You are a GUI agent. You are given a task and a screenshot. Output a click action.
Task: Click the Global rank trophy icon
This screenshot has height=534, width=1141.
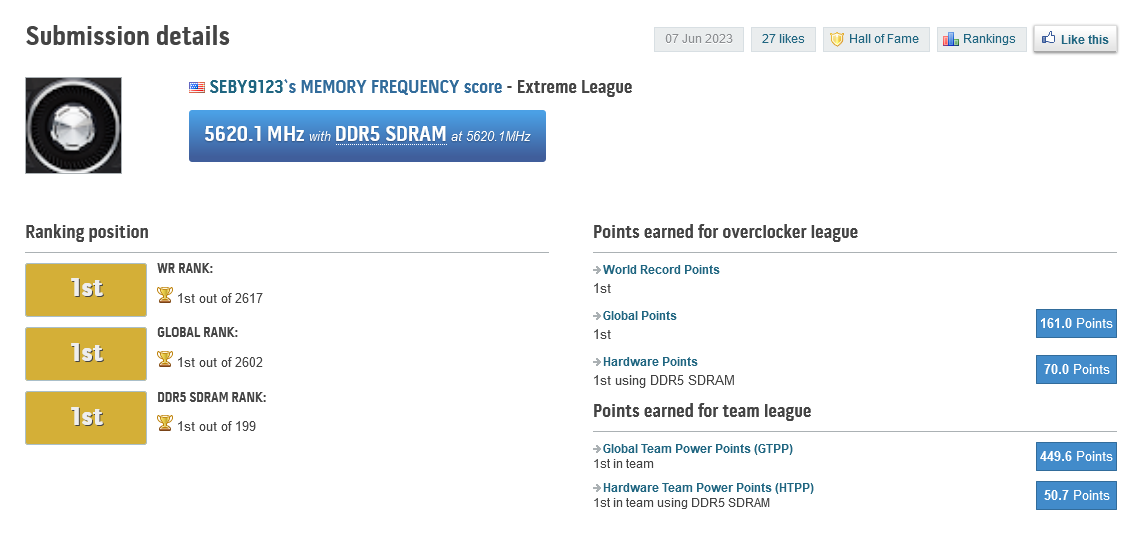tap(165, 360)
